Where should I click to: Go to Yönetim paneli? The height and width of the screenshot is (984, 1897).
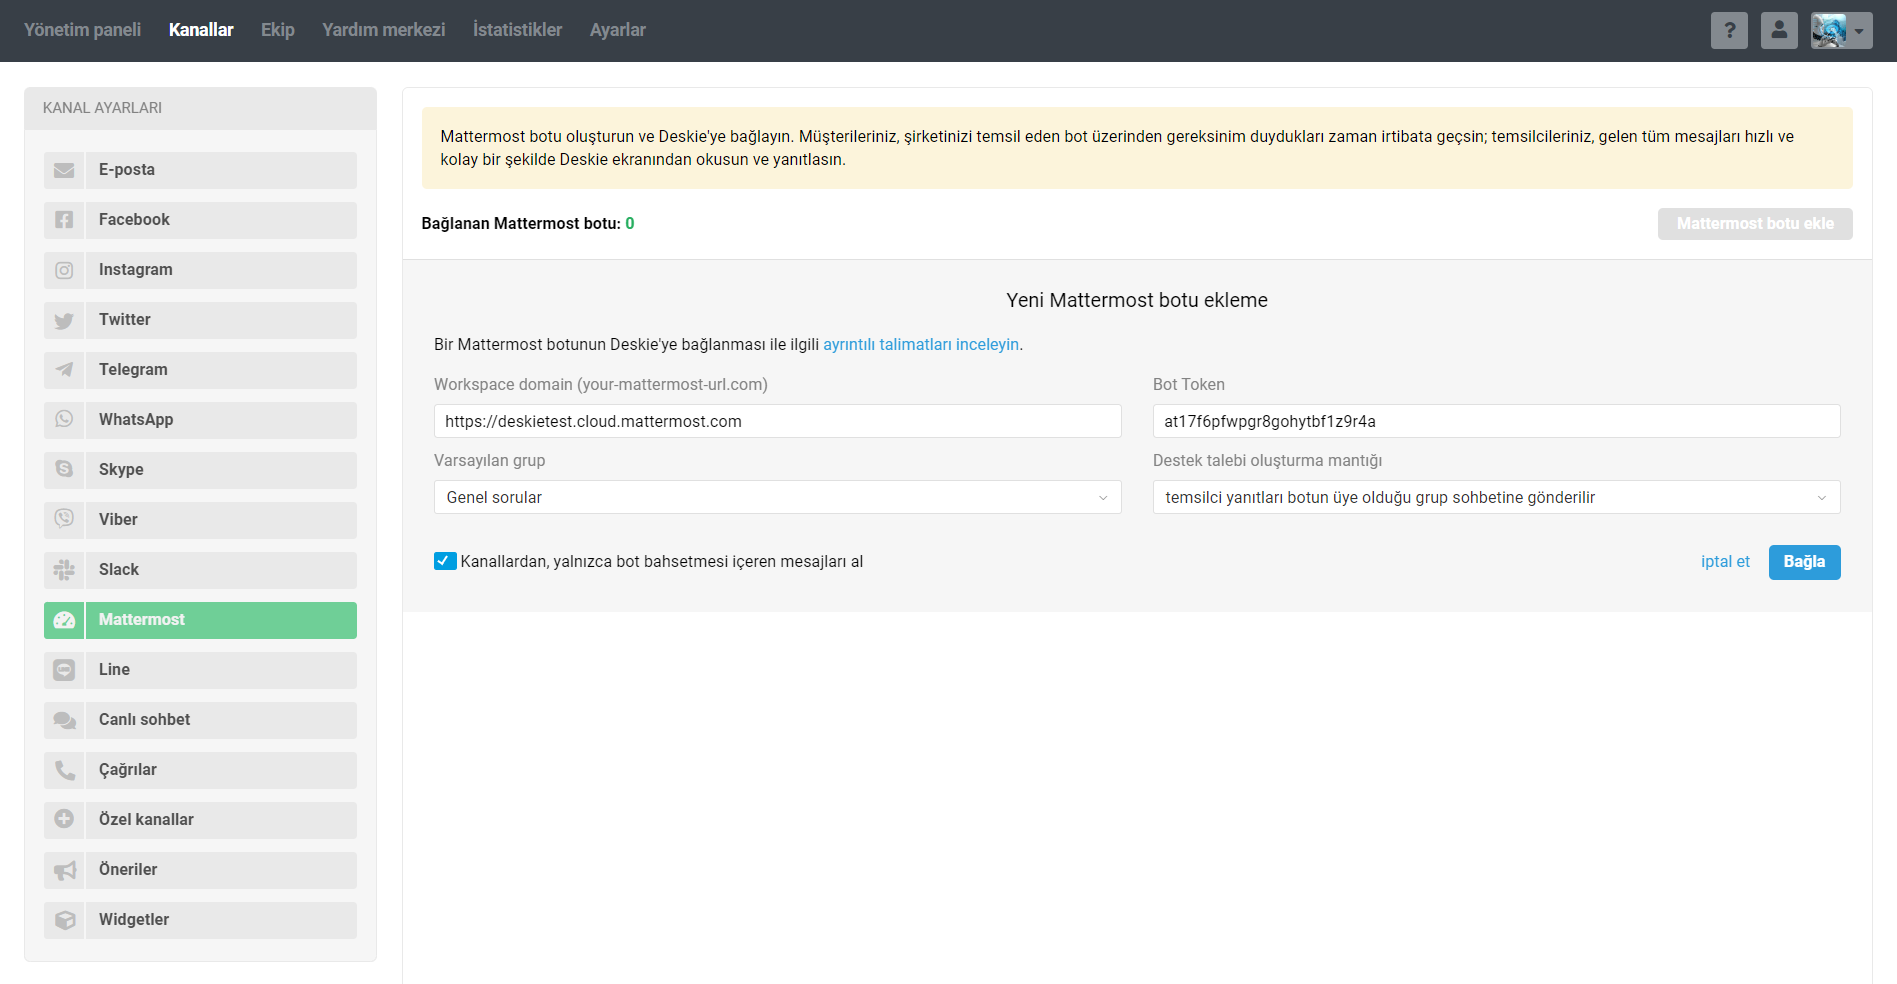tap(82, 30)
